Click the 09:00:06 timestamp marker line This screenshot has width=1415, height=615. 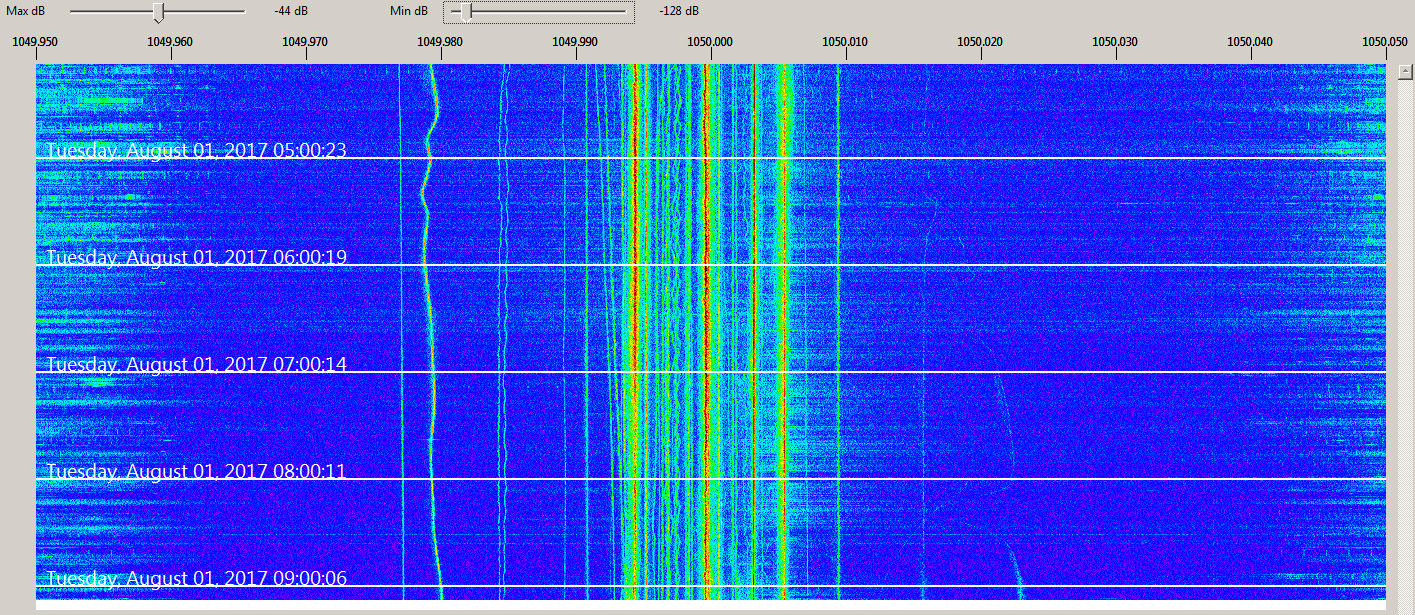(711, 586)
